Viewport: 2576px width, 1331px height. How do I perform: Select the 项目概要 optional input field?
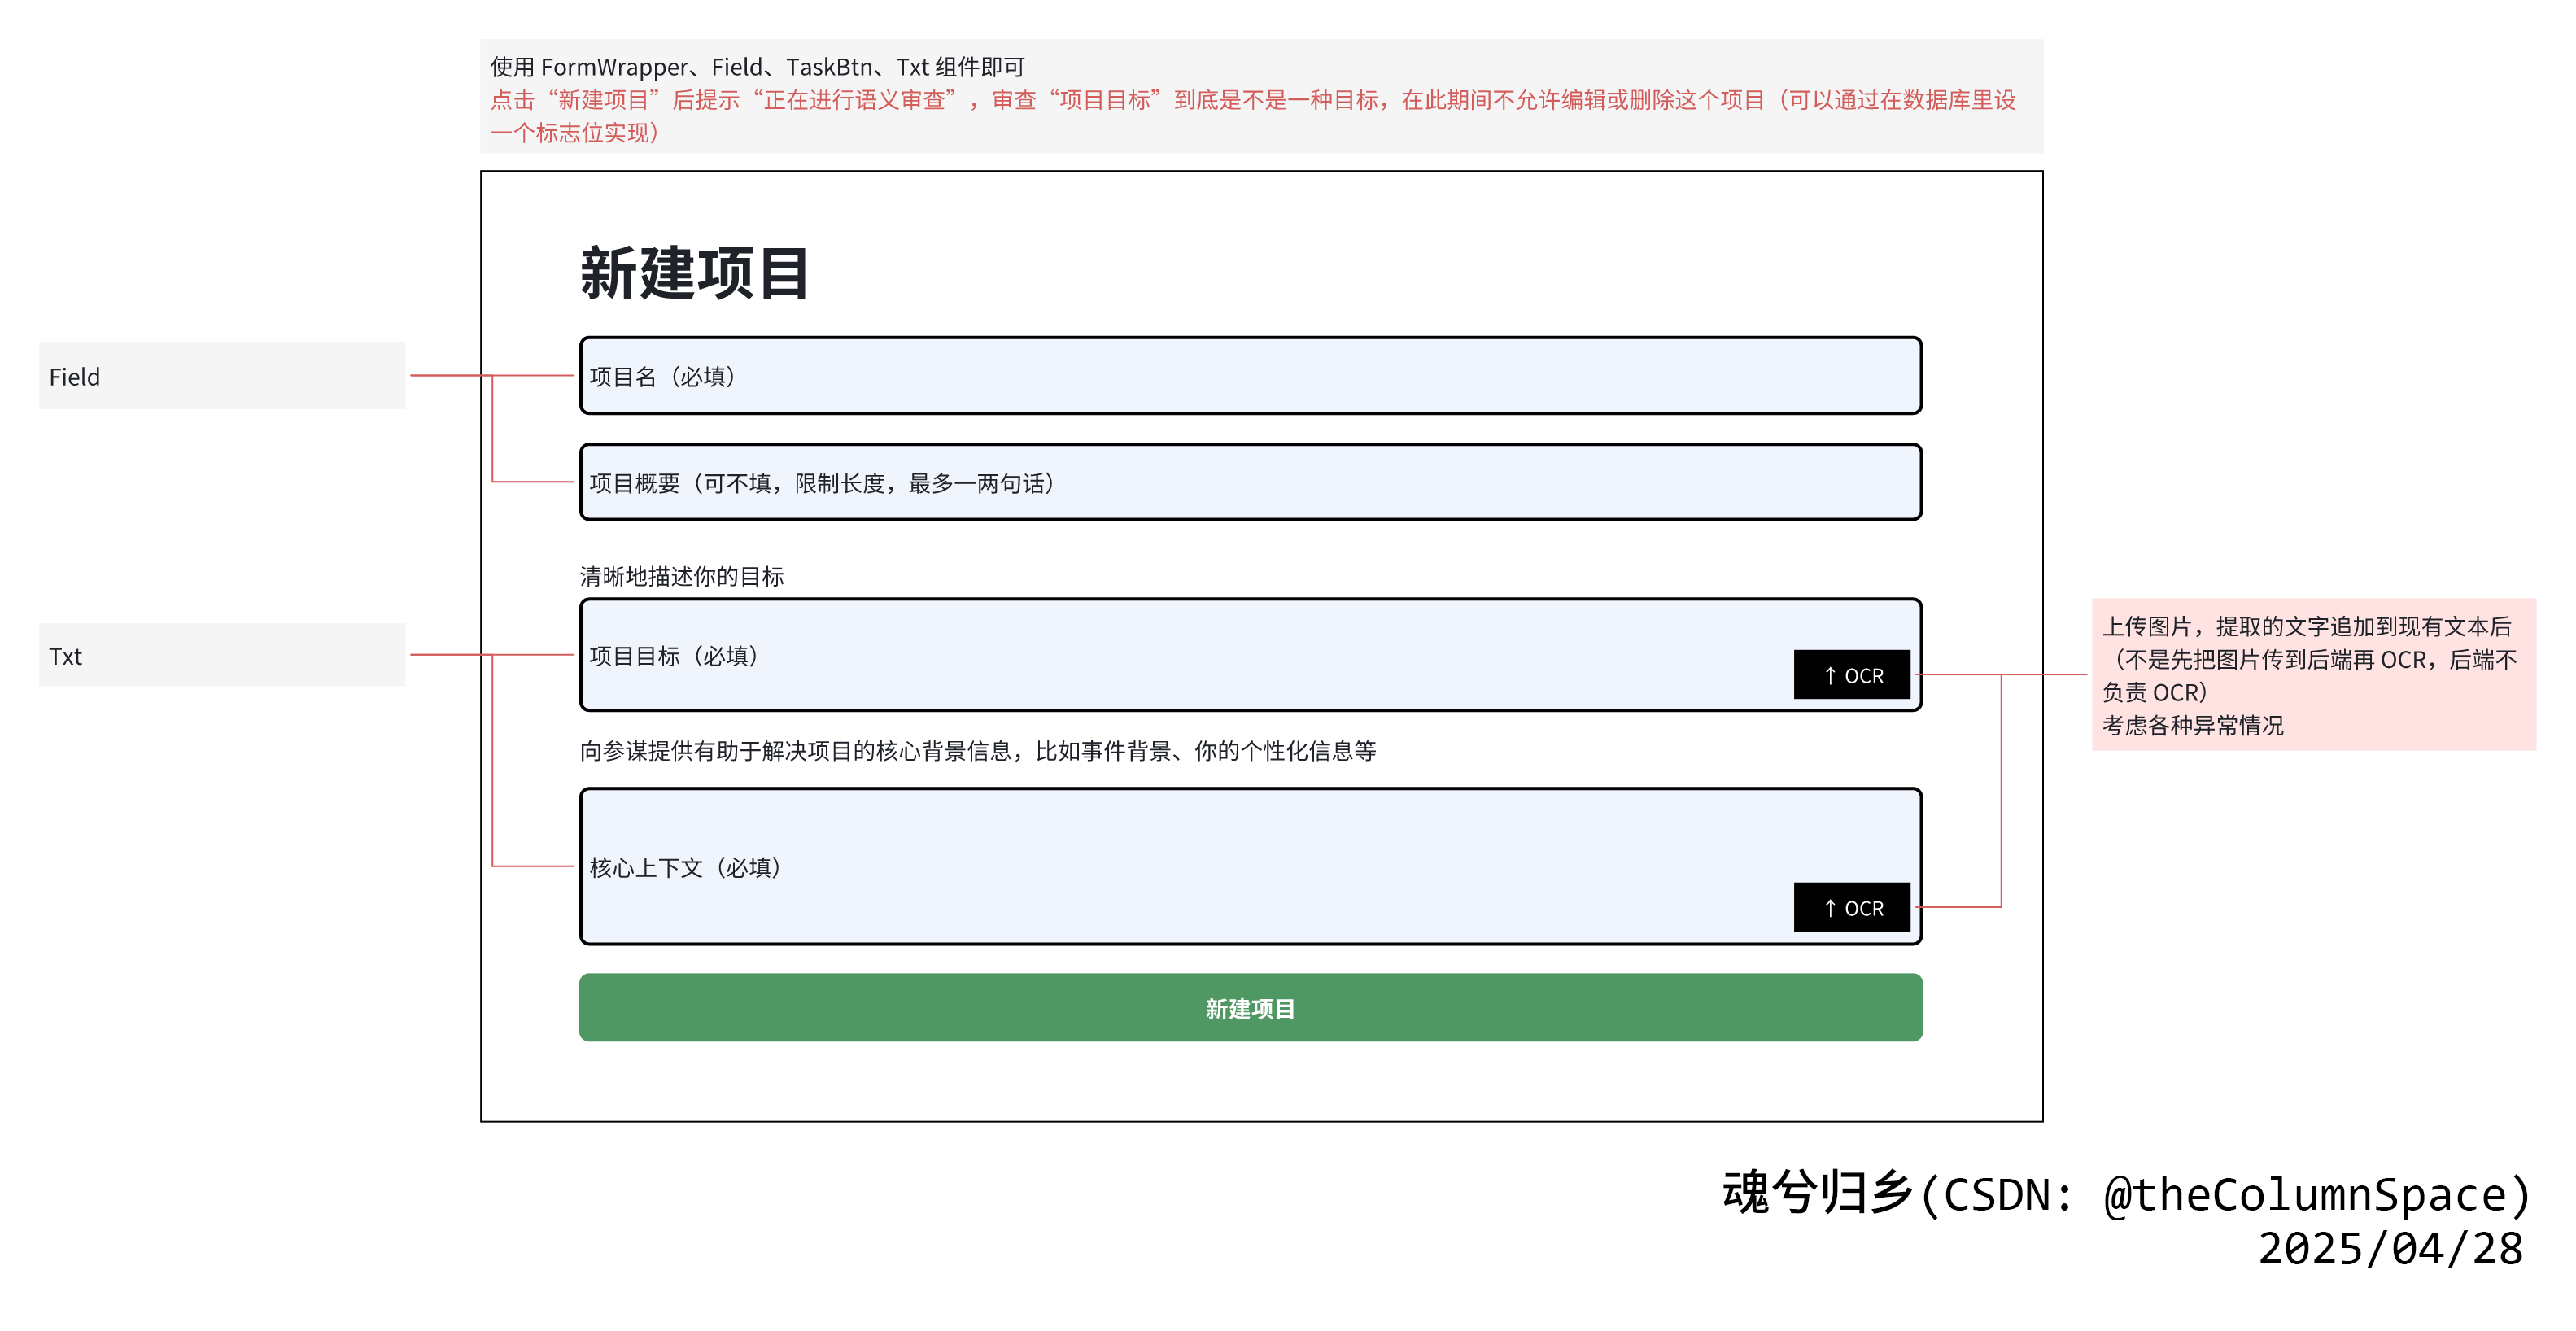pyautogui.click(x=1250, y=483)
